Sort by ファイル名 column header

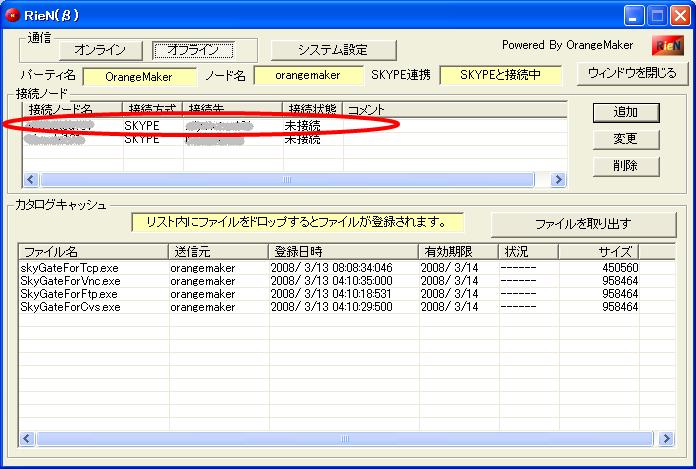94,252
